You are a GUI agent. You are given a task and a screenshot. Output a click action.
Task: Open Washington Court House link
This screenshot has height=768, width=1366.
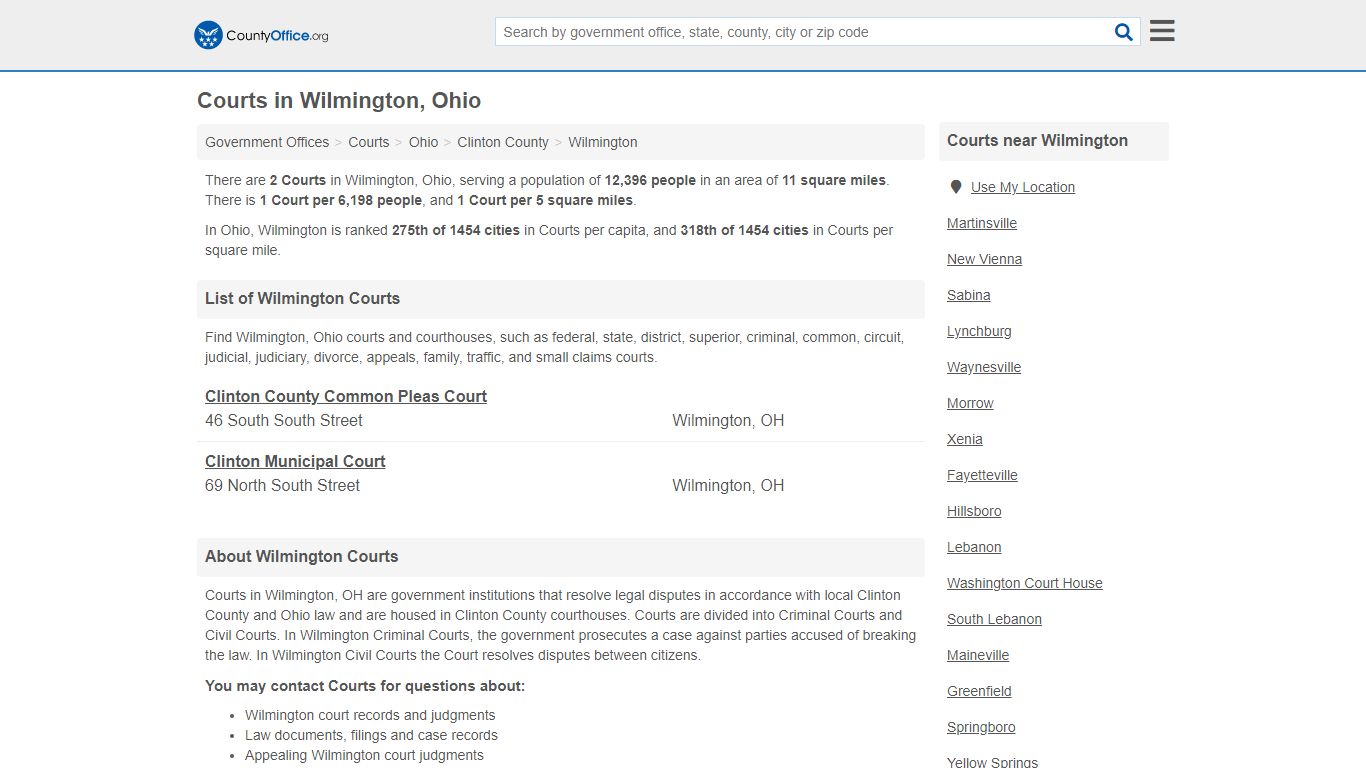pyautogui.click(x=1025, y=583)
